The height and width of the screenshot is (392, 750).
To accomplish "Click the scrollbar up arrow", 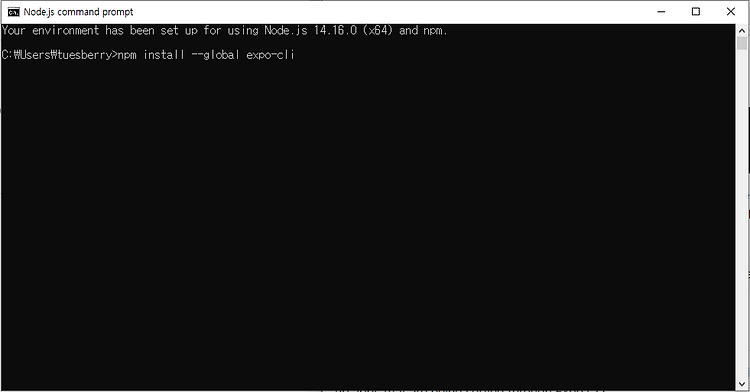I will tap(742, 30).
